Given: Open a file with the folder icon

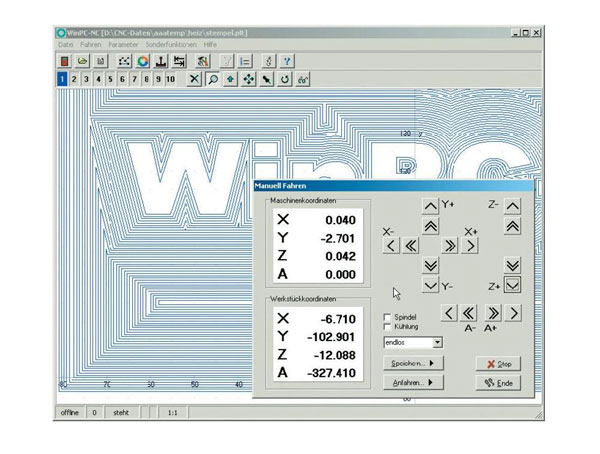Looking at the screenshot, I should [82, 61].
